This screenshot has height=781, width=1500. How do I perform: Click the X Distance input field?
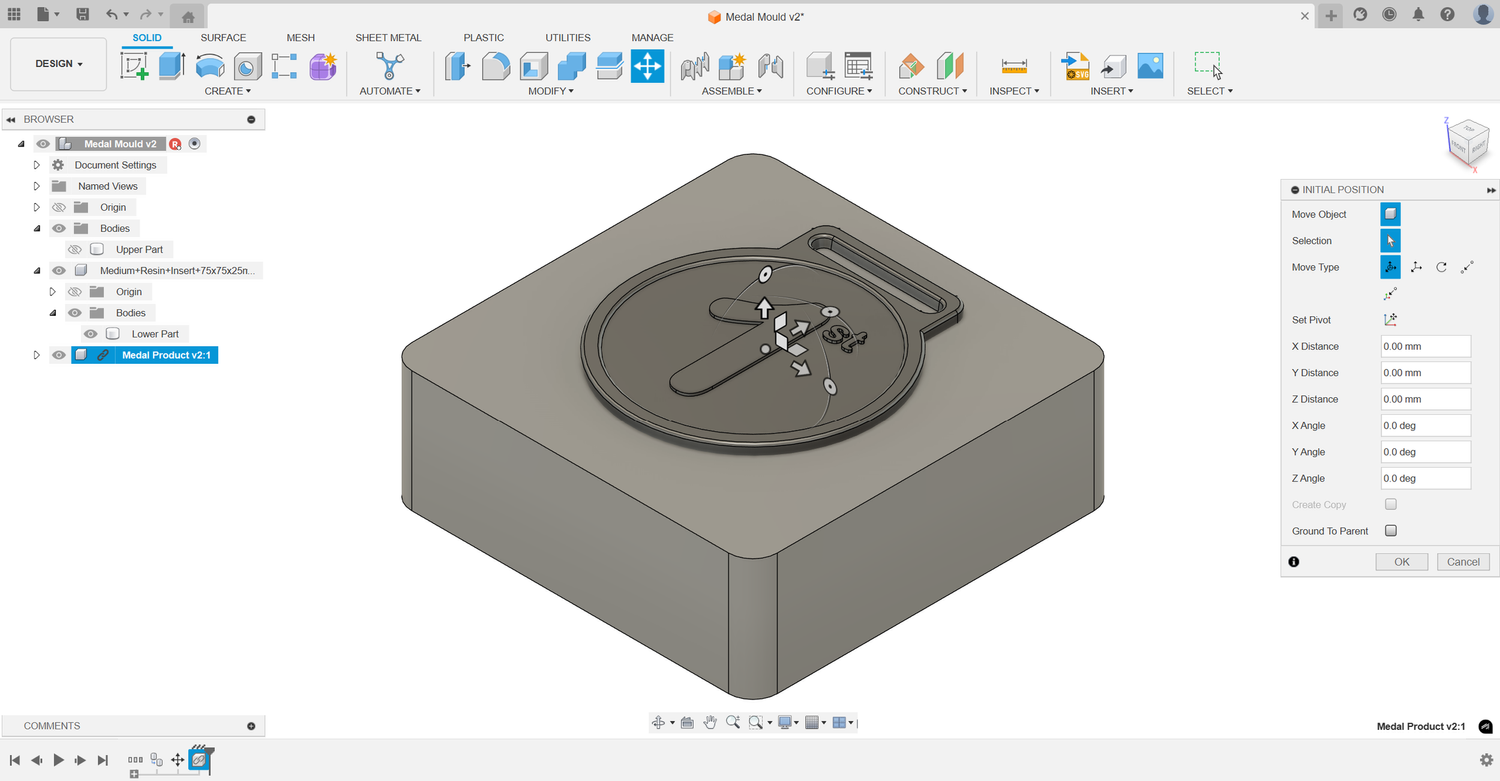tap(1425, 346)
